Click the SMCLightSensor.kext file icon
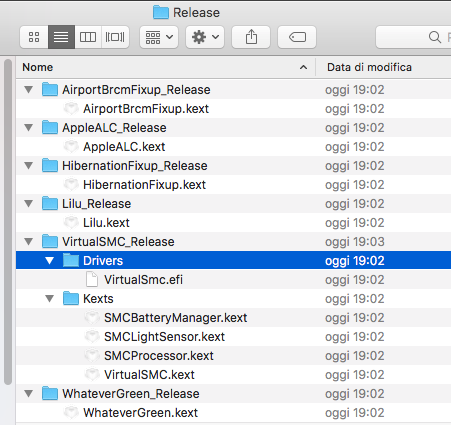Screen dimensions: 451x425 (92, 337)
